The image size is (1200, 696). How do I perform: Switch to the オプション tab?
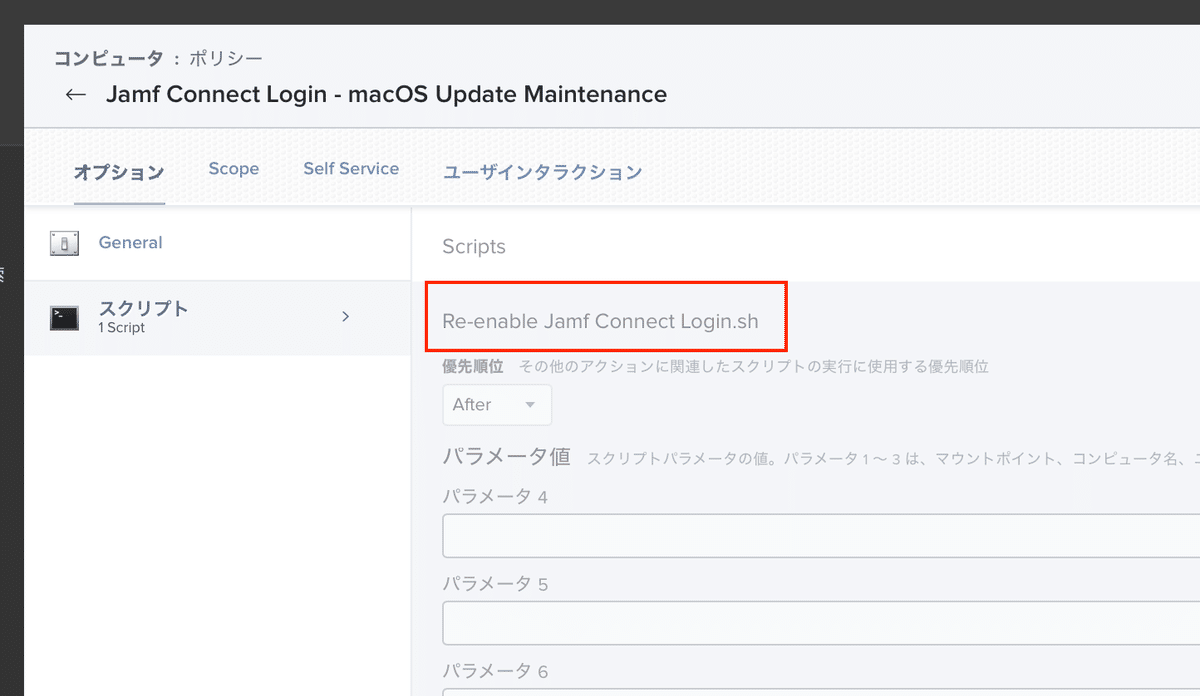point(119,172)
